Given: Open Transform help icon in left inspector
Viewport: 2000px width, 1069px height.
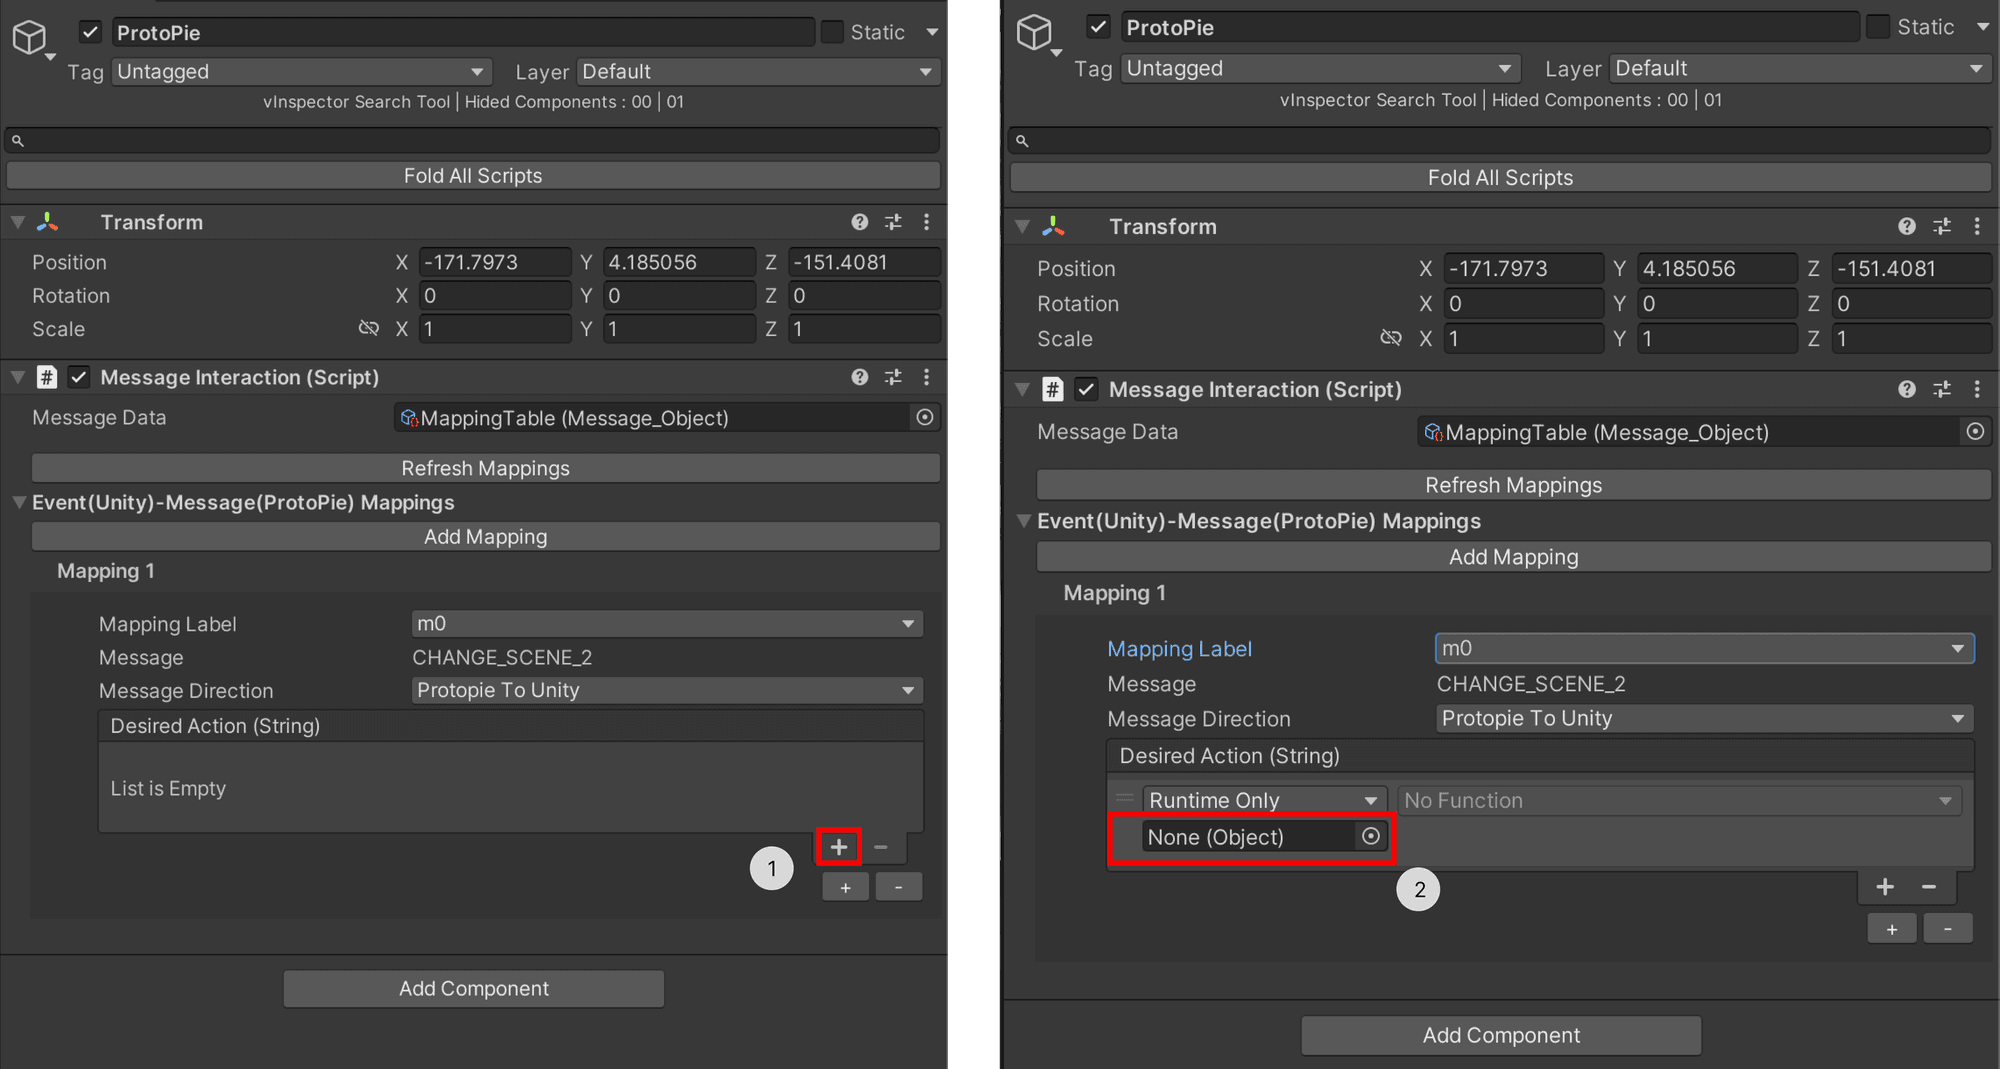Looking at the screenshot, I should (x=860, y=222).
